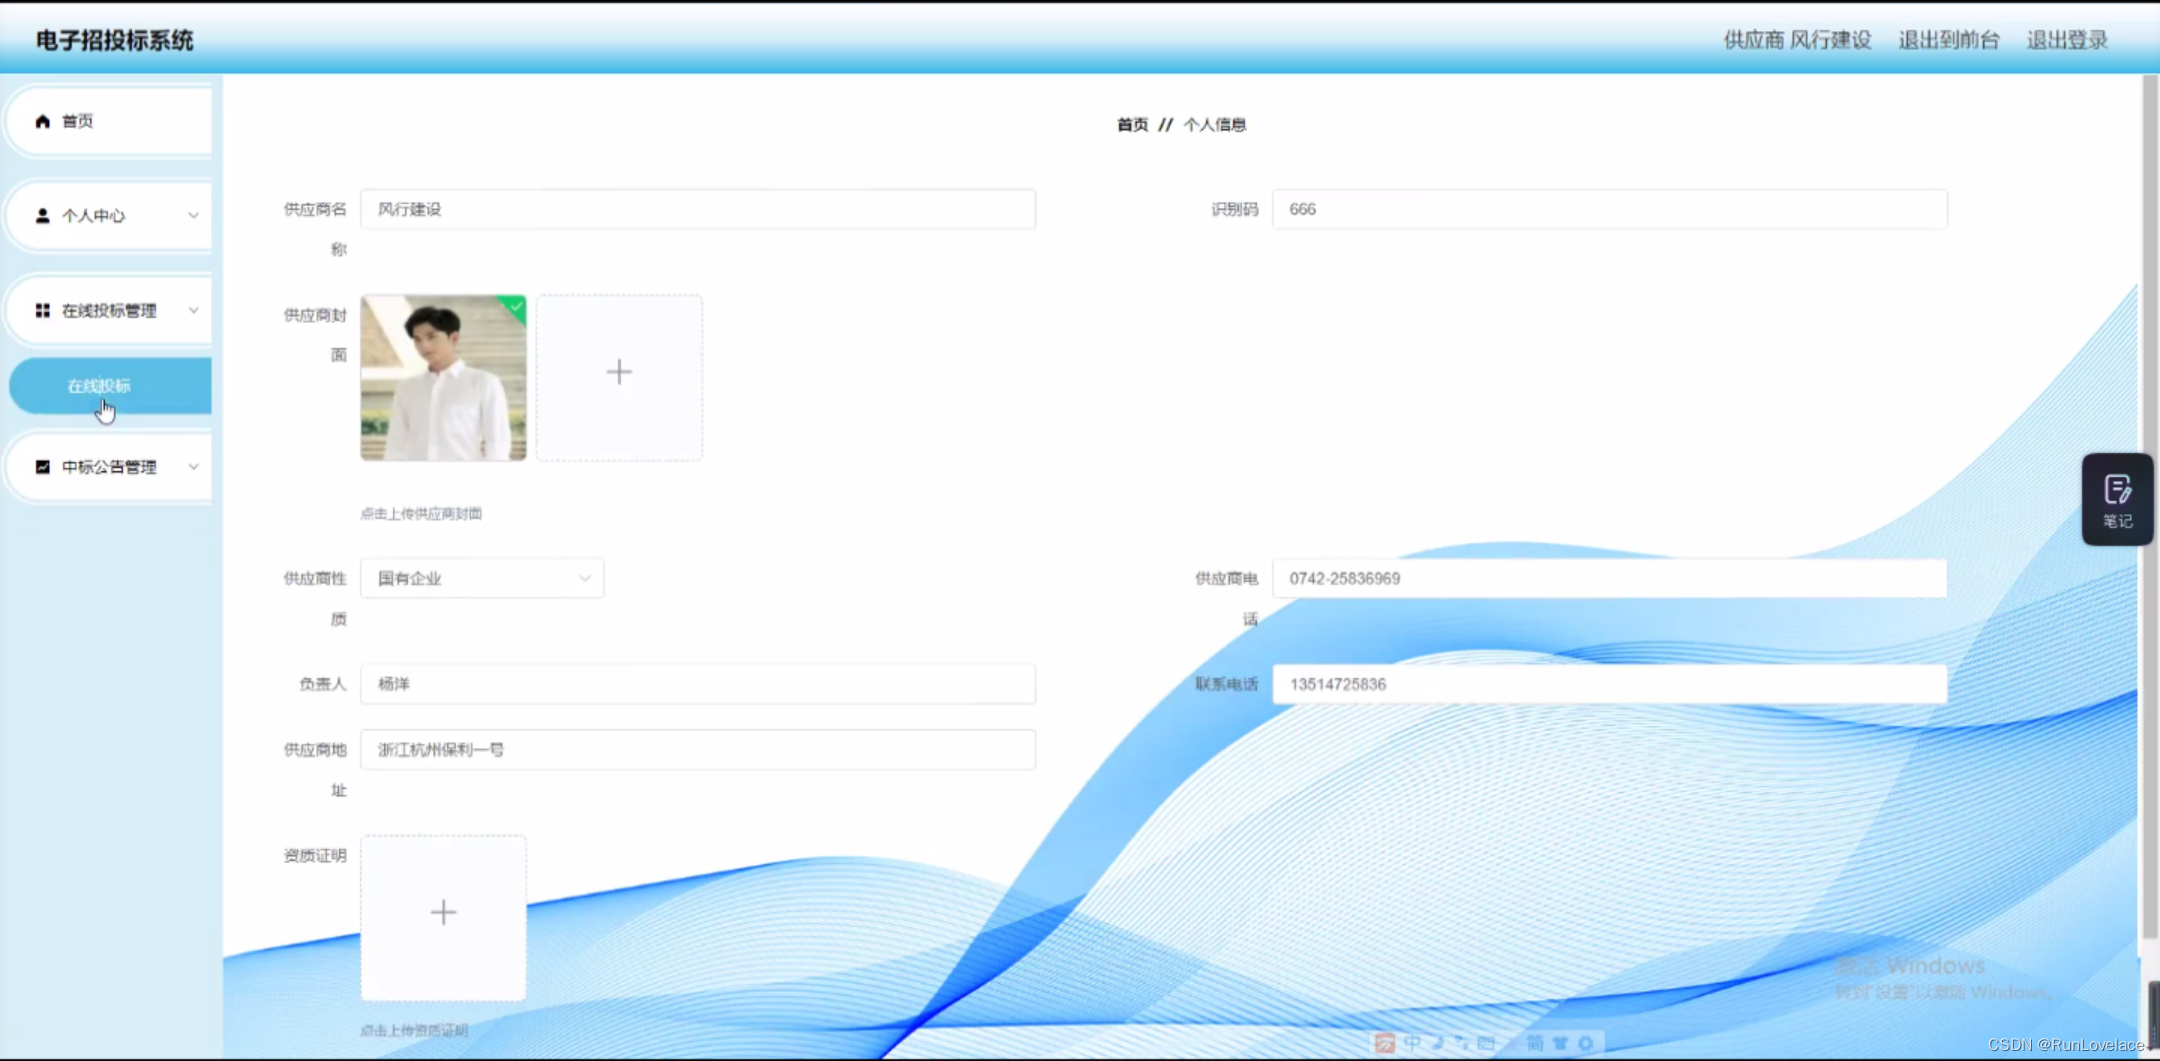The height and width of the screenshot is (1061, 2160).
Task: Click the 供应商名称 input field with 风行建设
Action: tap(698, 209)
